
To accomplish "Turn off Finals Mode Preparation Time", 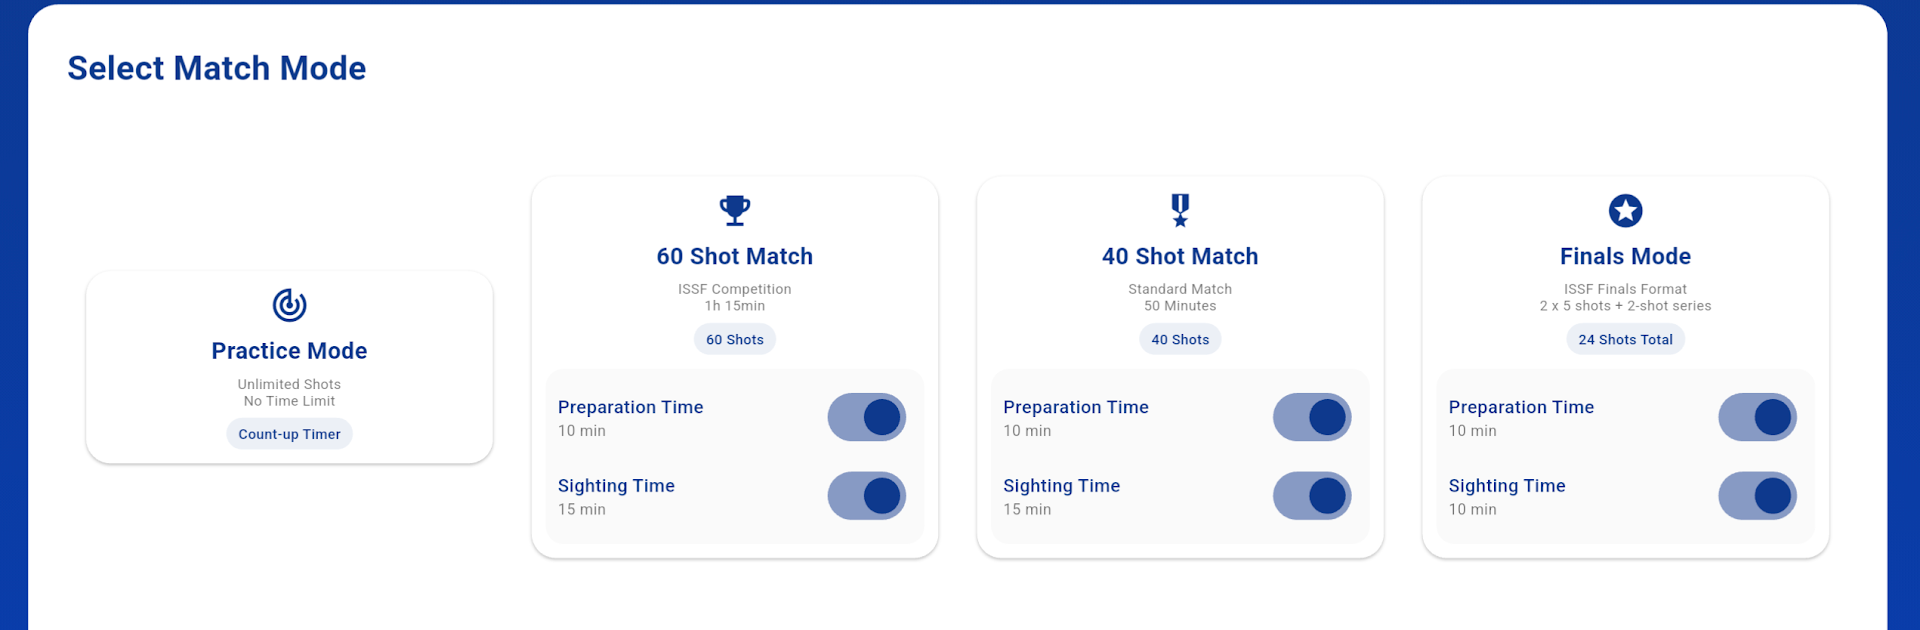I will pyautogui.click(x=1757, y=417).
